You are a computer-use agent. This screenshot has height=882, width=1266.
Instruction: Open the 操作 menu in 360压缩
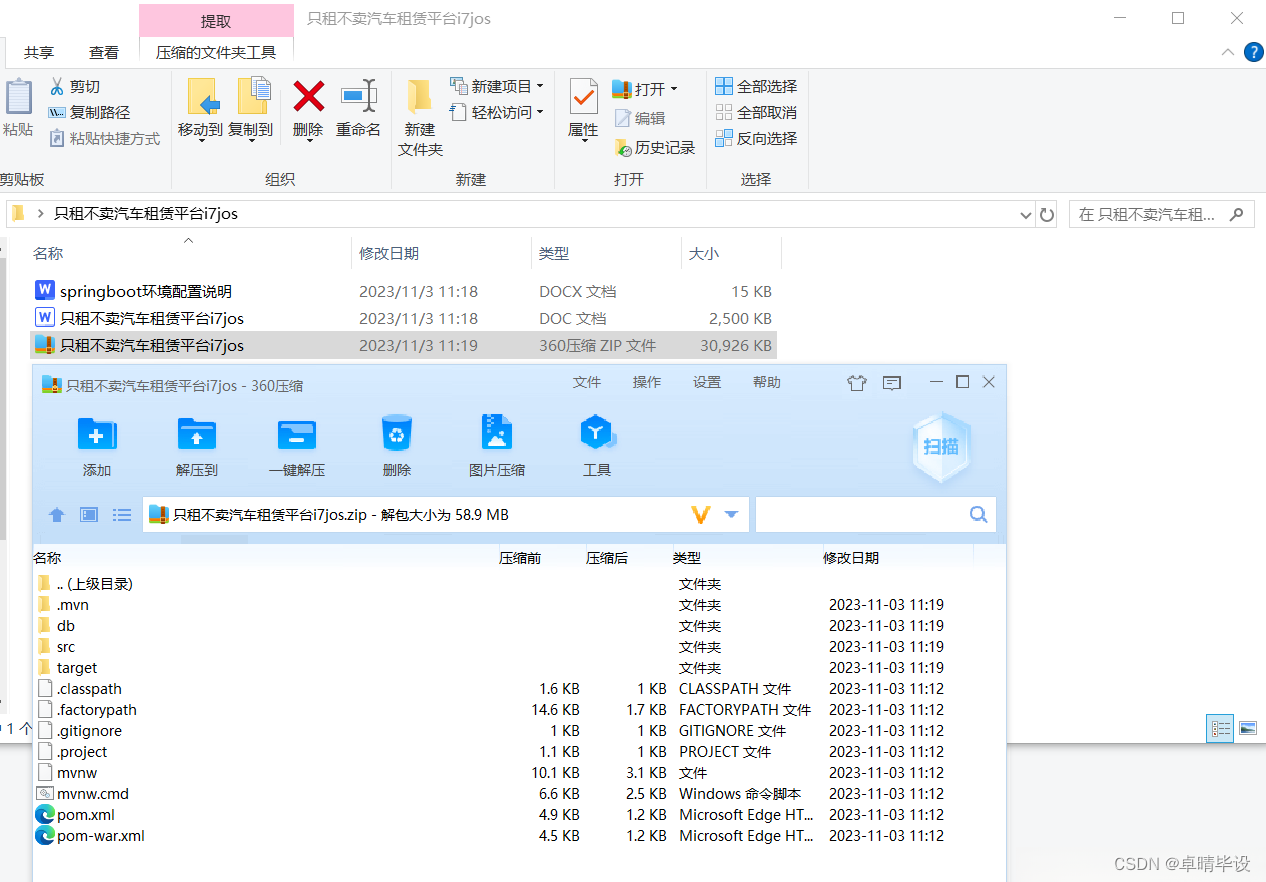click(647, 382)
